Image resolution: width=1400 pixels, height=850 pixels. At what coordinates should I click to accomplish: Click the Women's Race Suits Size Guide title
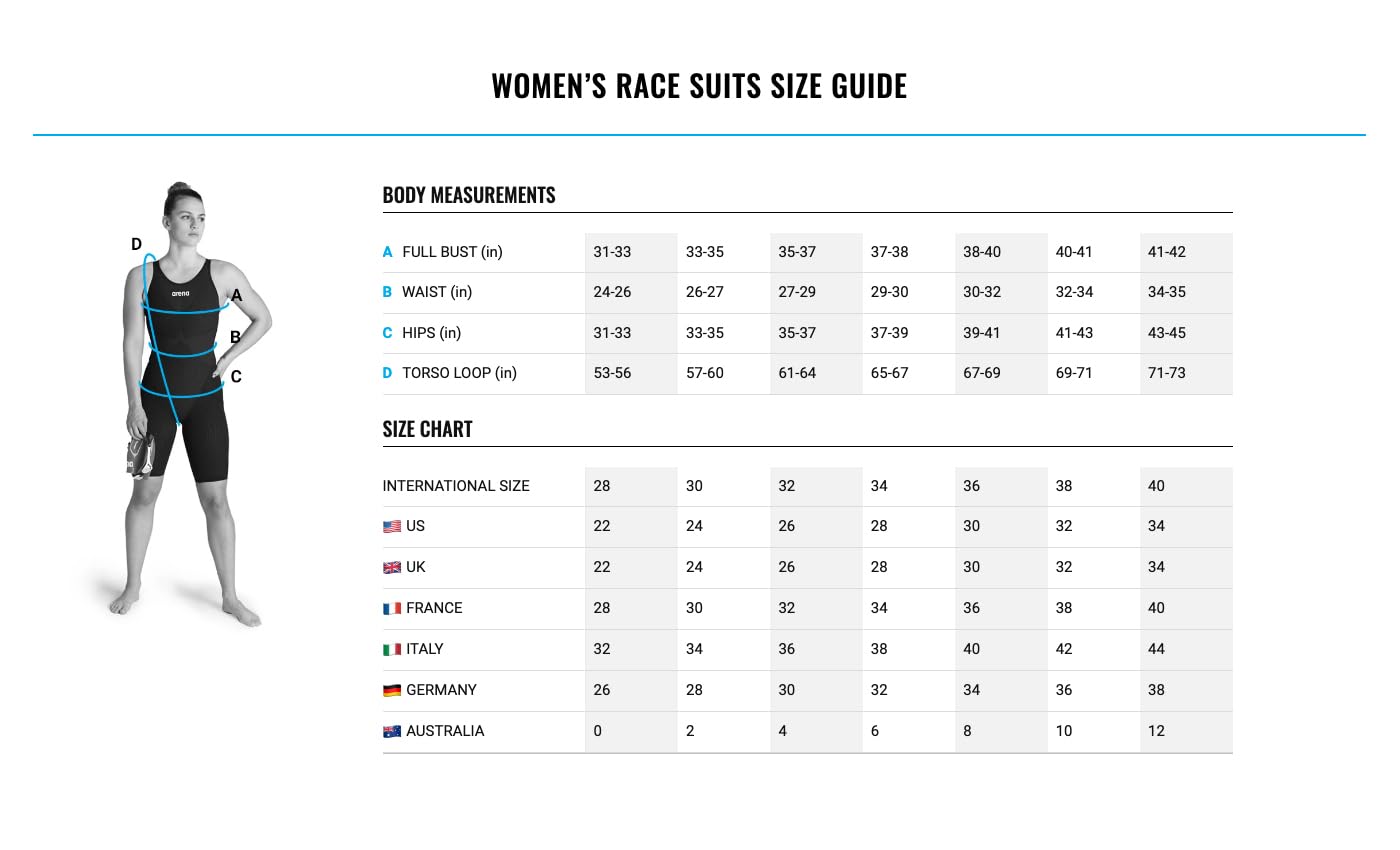pos(699,86)
